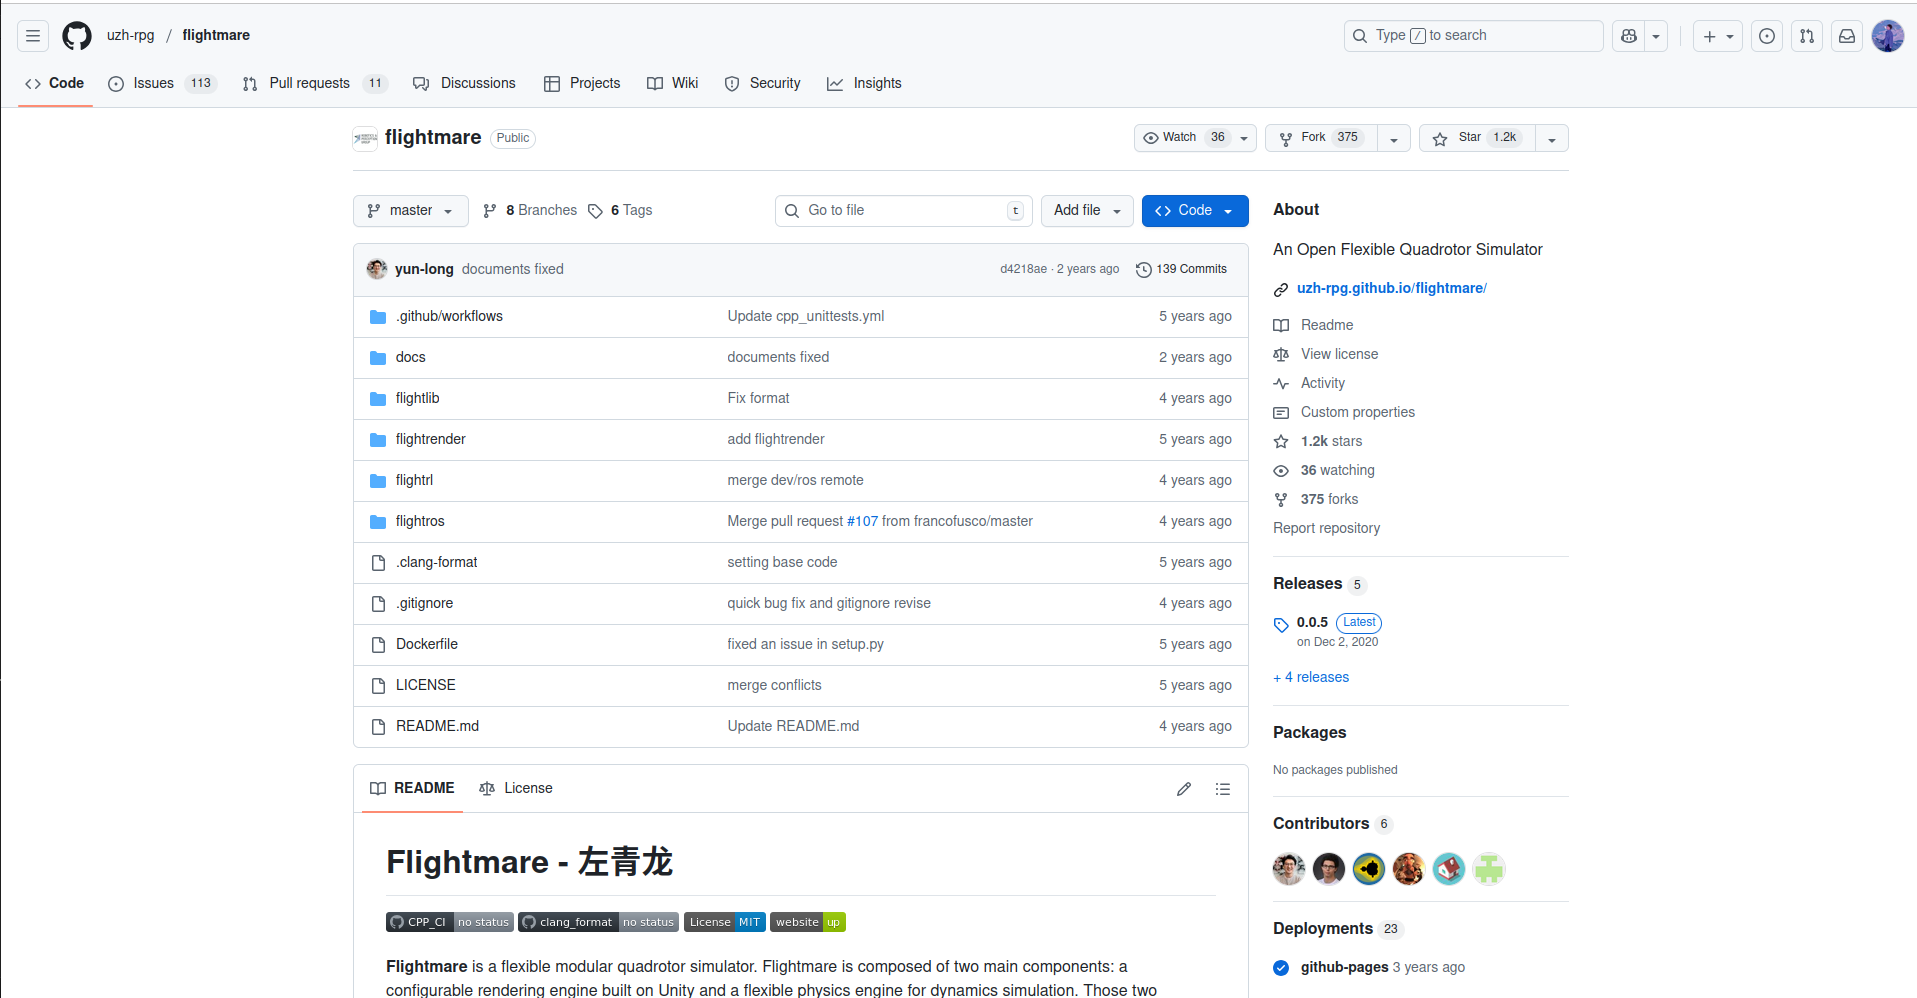Click the yun-long author avatar

377,269
